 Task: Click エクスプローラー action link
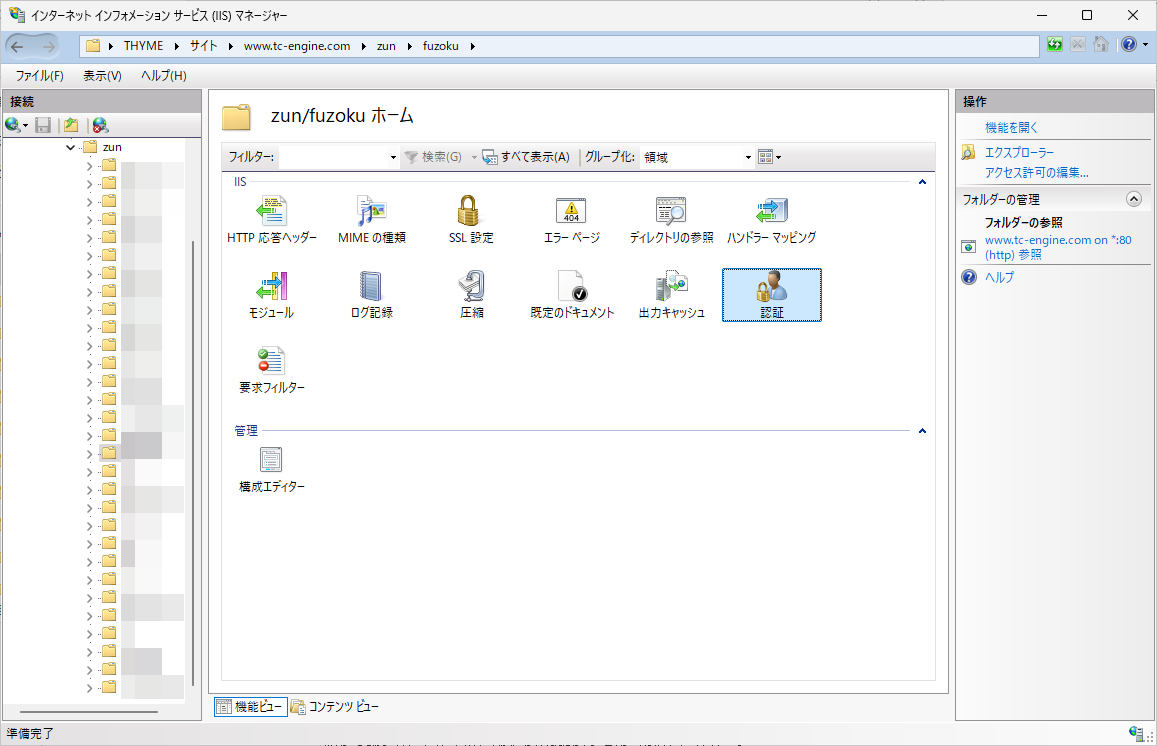point(1019,153)
